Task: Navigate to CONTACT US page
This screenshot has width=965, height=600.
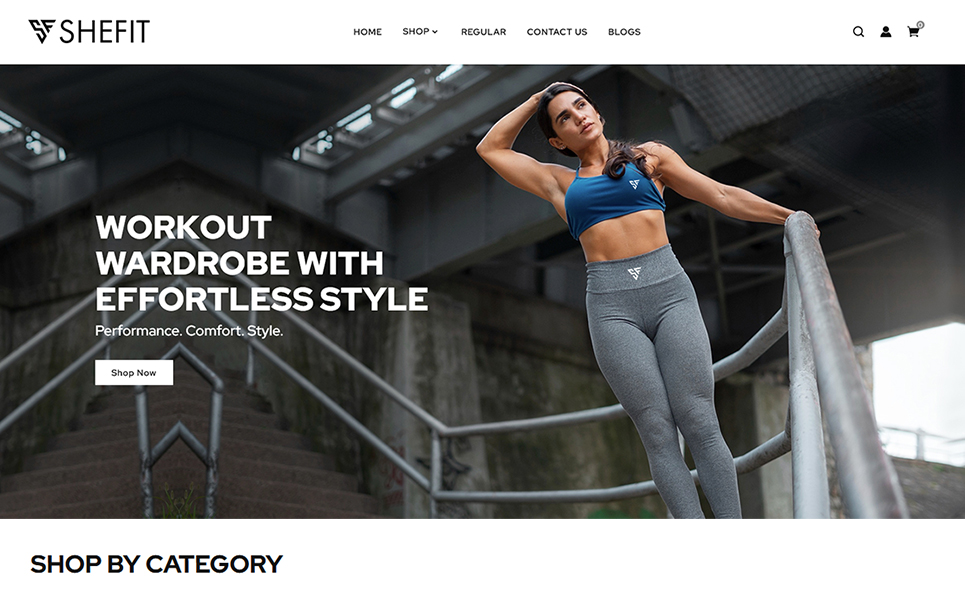Action: 557,32
